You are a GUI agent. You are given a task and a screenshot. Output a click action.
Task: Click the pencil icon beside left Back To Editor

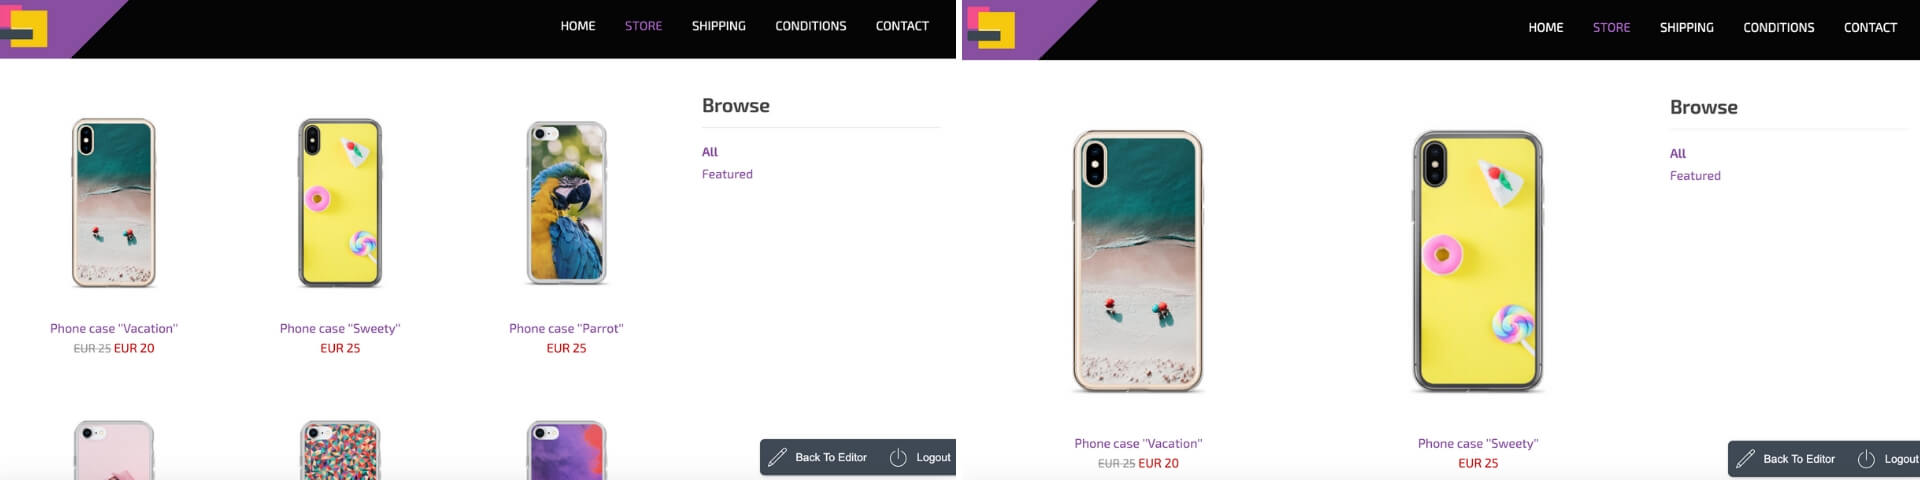777,458
